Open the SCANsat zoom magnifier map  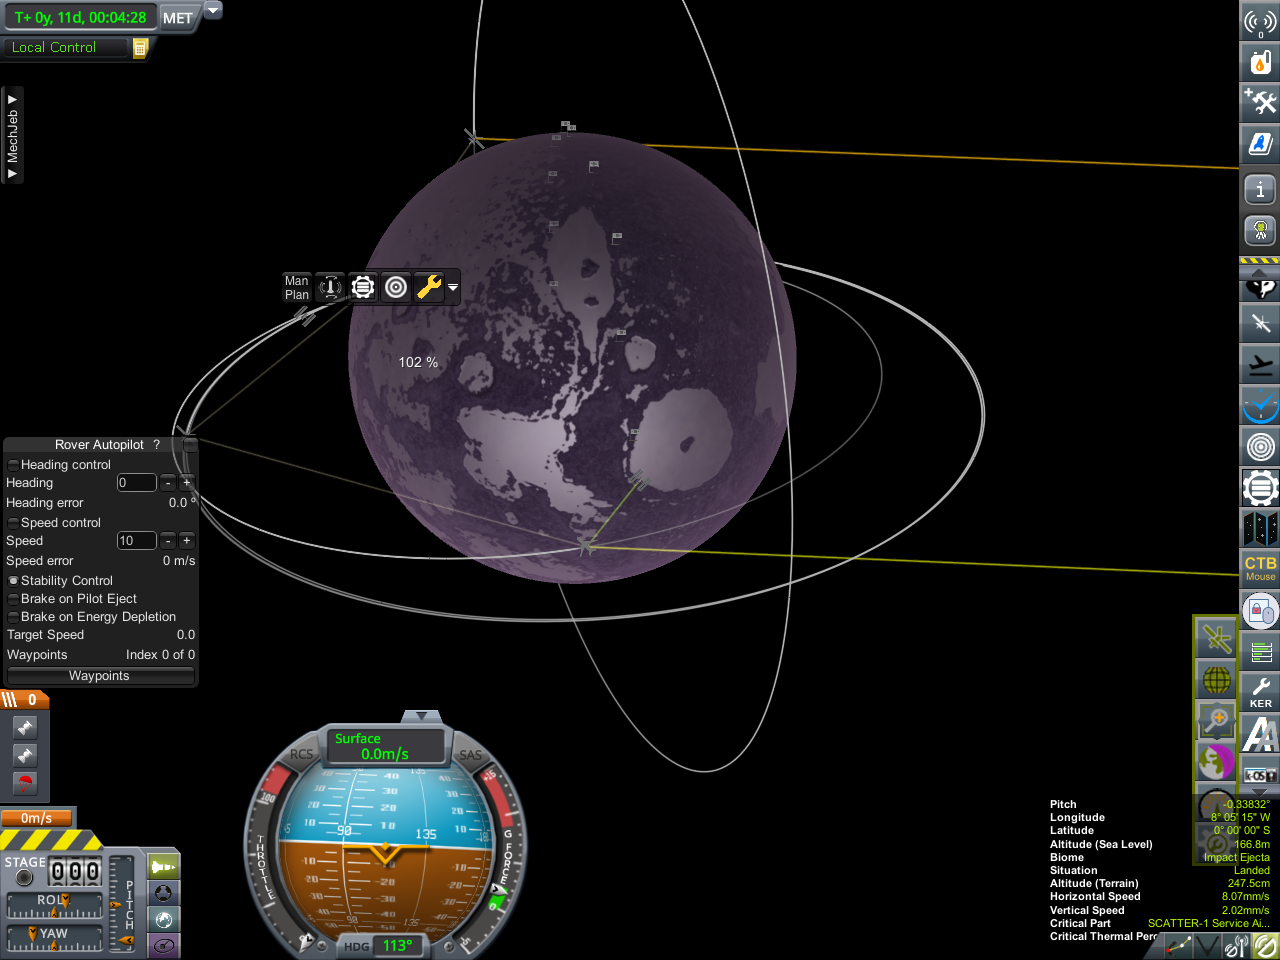click(1216, 720)
